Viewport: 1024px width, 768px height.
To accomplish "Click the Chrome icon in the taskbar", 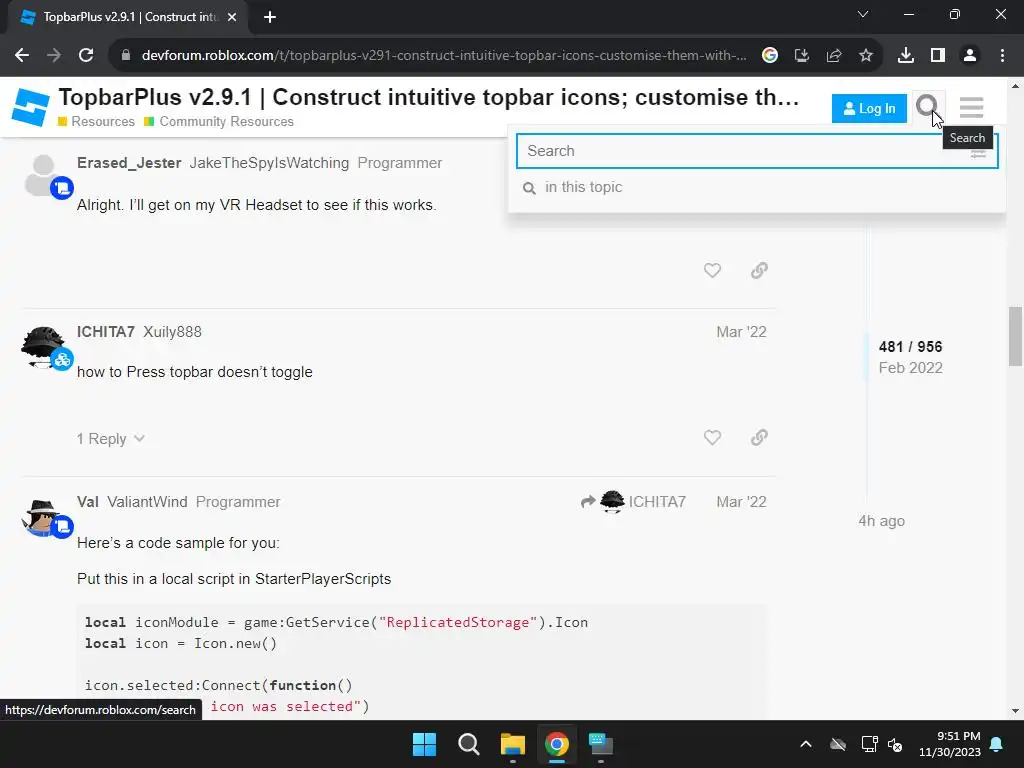I will (557, 744).
